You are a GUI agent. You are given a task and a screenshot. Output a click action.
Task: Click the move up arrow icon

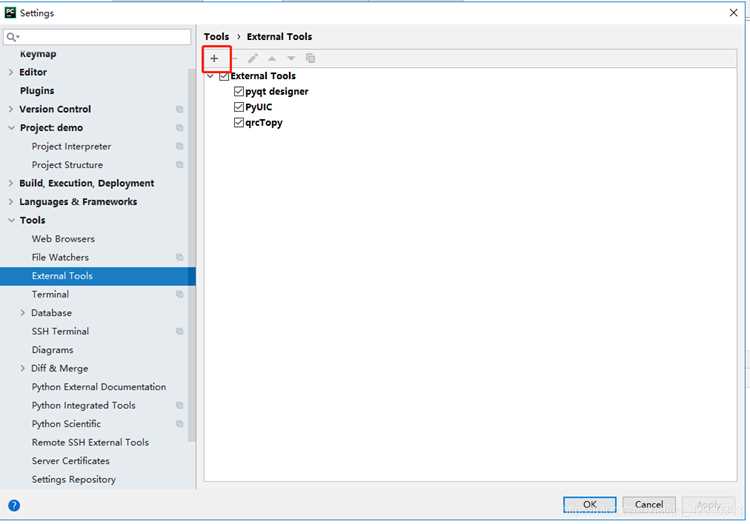click(272, 59)
